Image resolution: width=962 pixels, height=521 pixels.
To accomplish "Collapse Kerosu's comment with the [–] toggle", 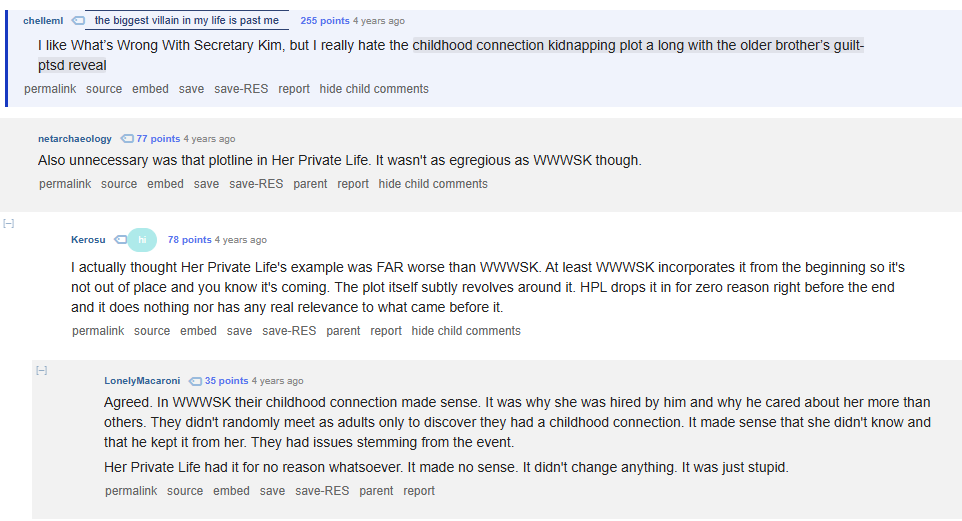I will 9,223.
